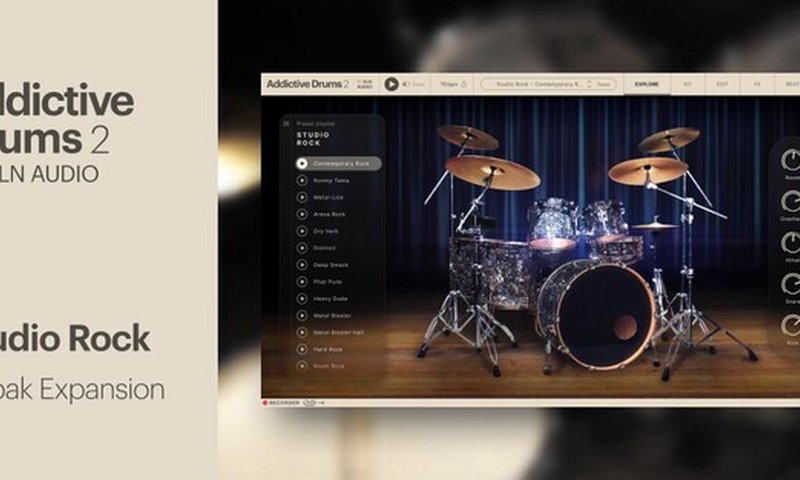The width and height of the screenshot is (800, 480).
Task: Switch to the KIT tab
Action: pyautogui.click(x=688, y=85)
